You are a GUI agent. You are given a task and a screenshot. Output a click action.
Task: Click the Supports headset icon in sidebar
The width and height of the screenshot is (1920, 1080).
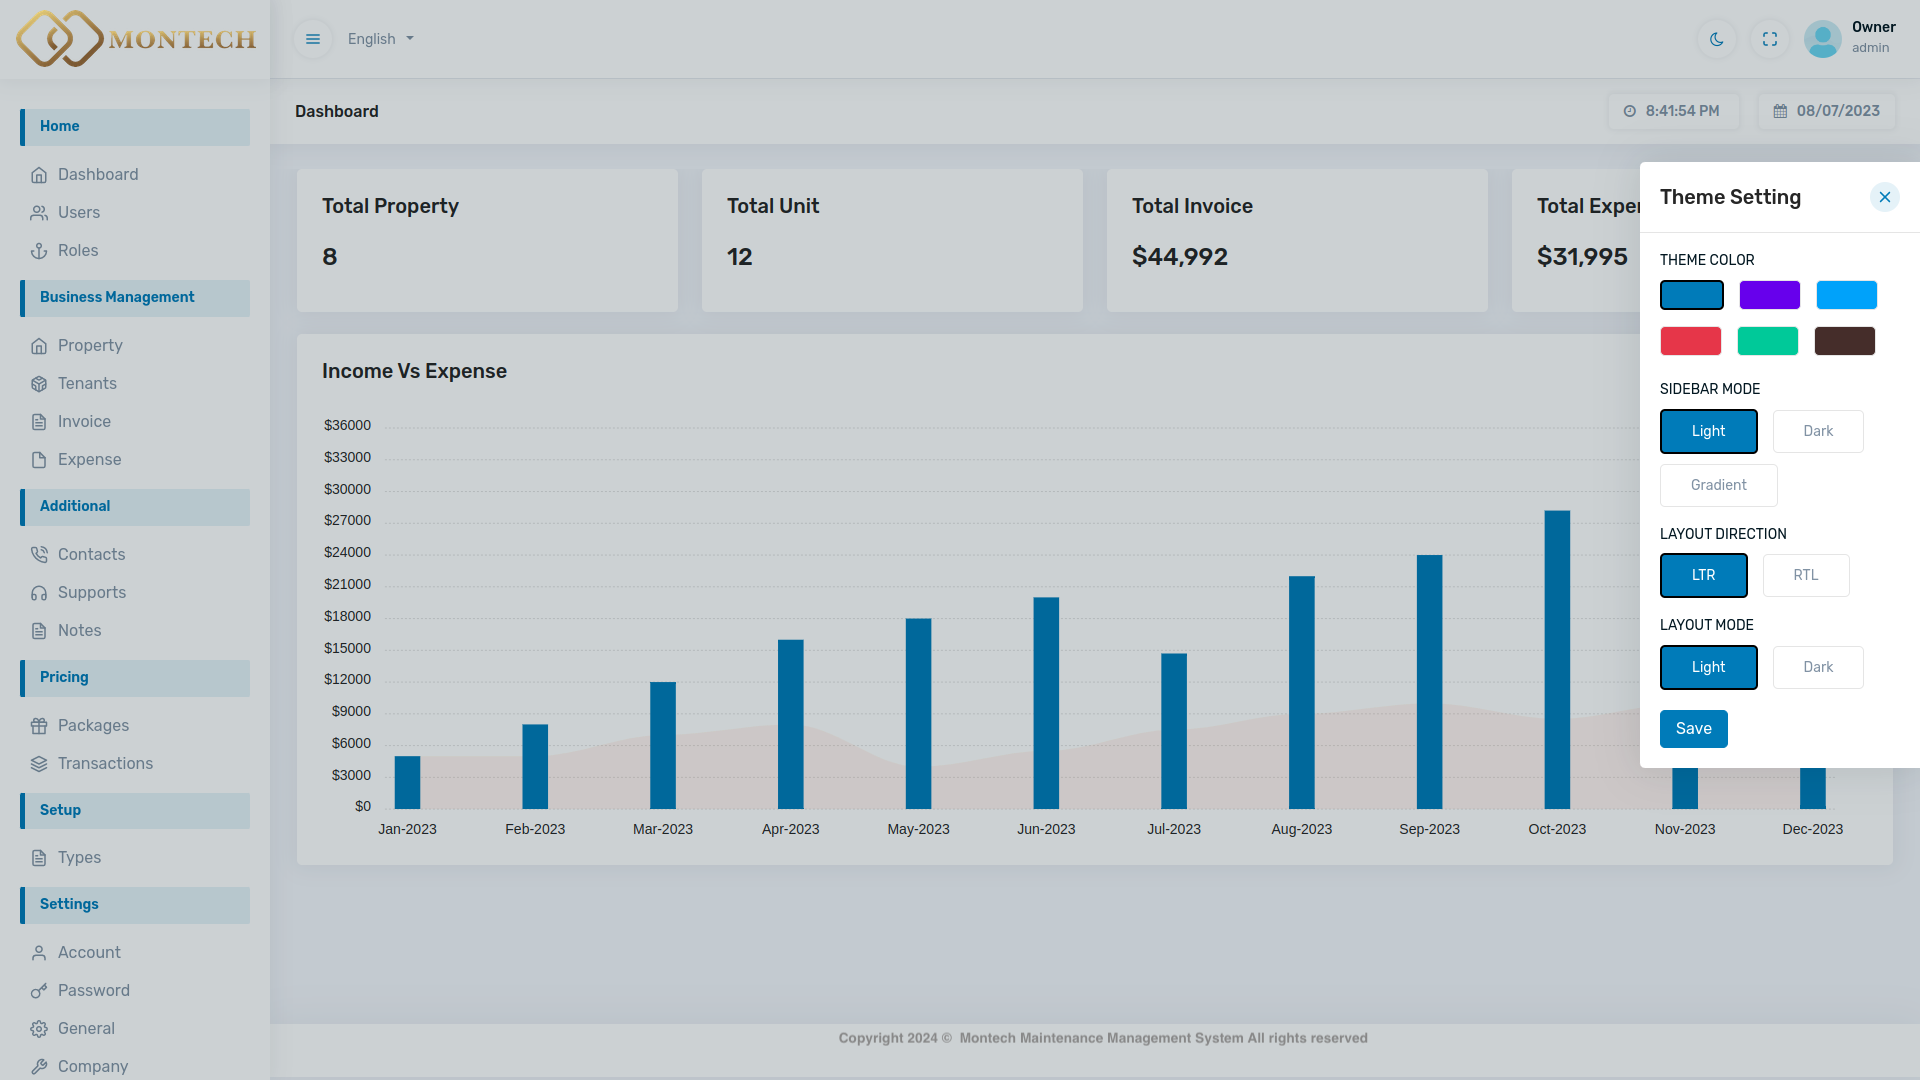[x=39, y=593]
